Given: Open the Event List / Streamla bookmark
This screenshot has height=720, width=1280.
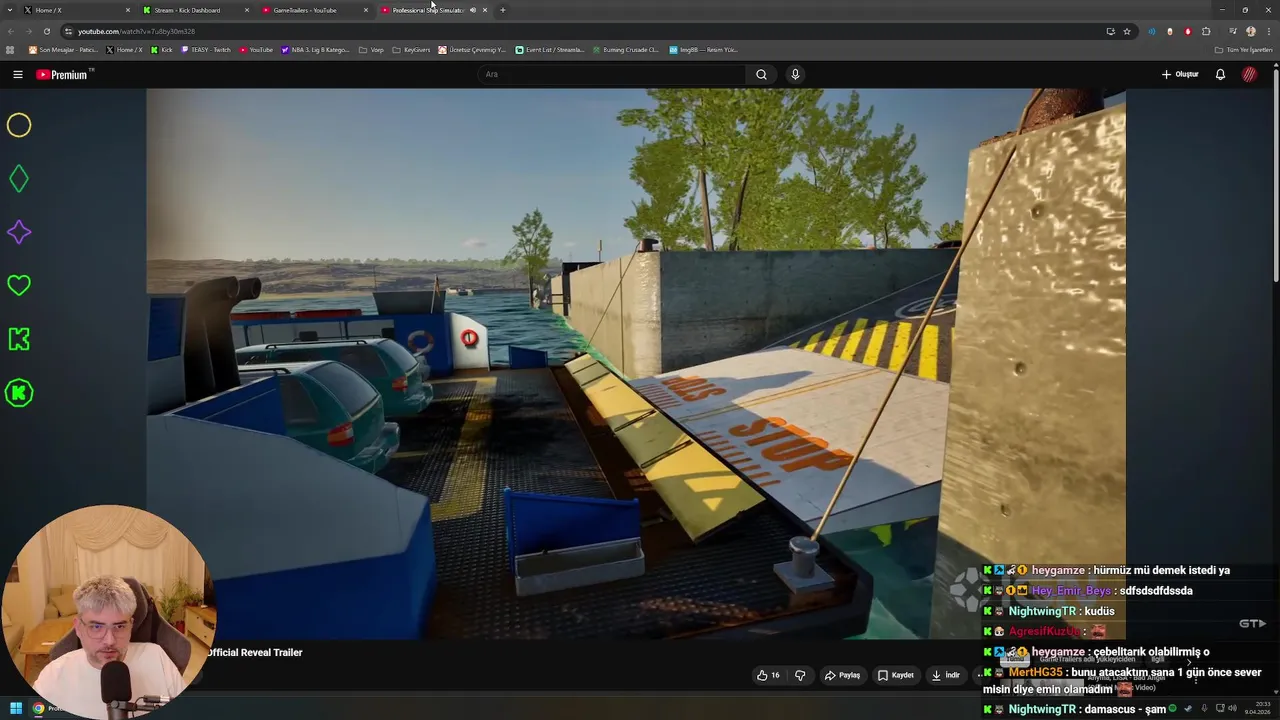Looking at the screenshot, I should tap(549, 49).
